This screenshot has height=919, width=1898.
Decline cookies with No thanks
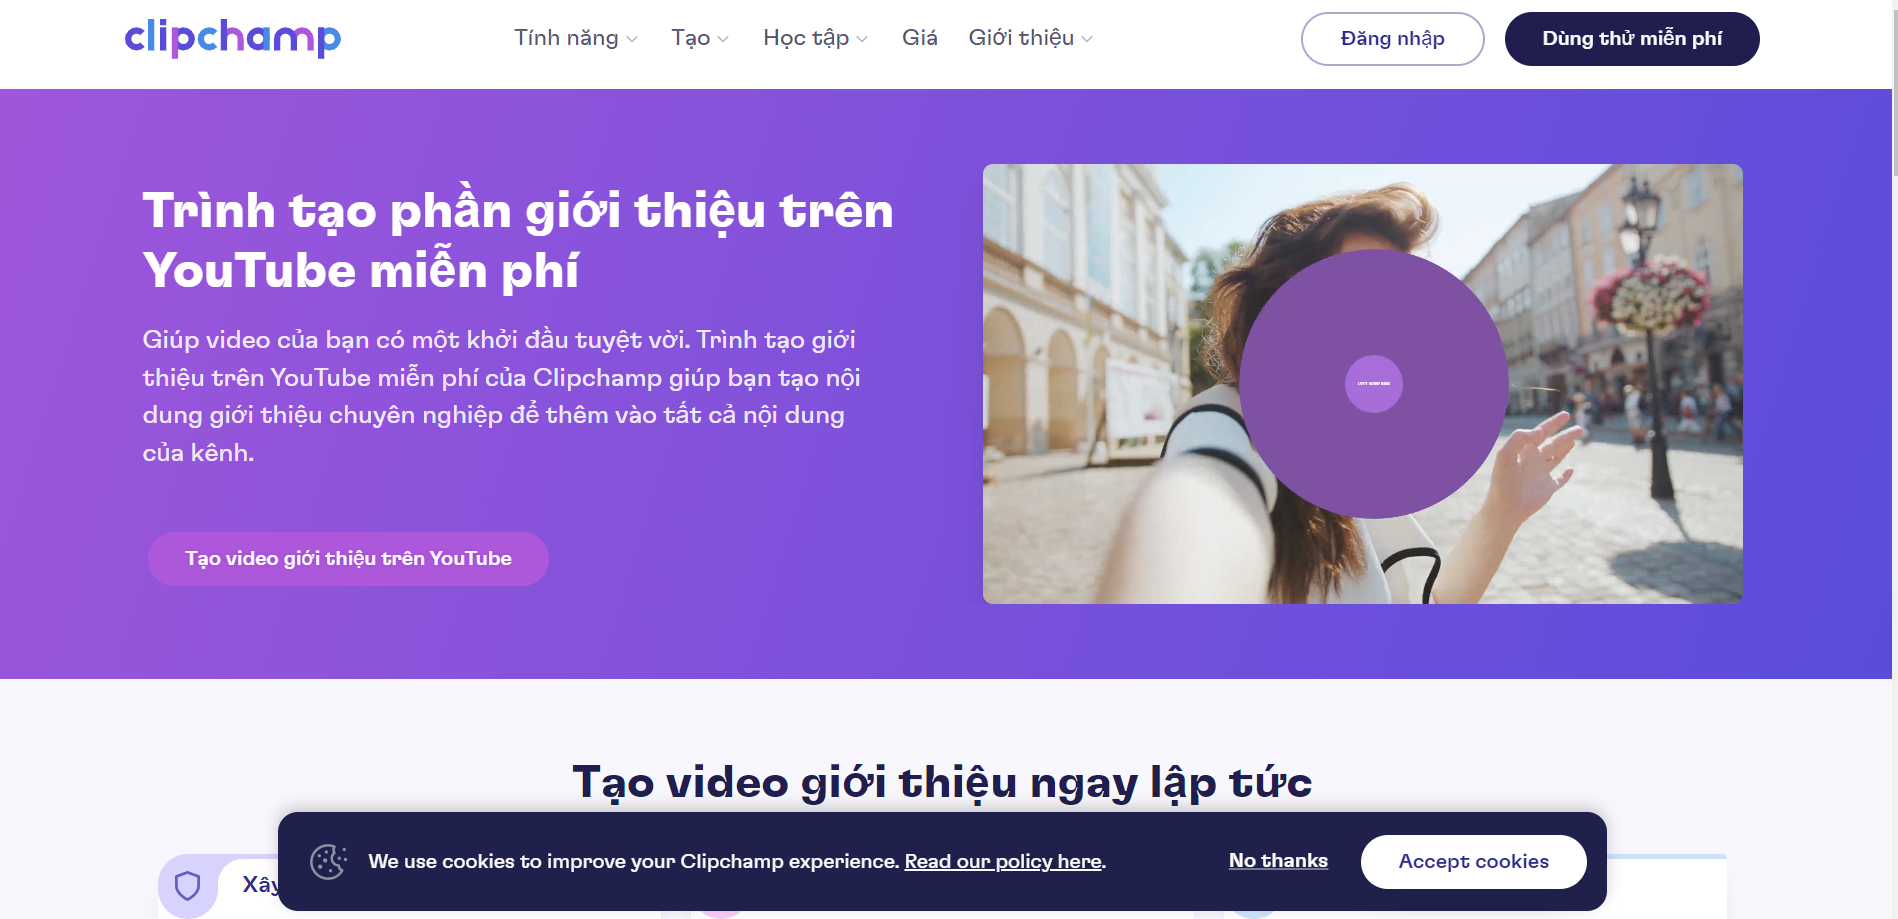(x=1278, y=861)
